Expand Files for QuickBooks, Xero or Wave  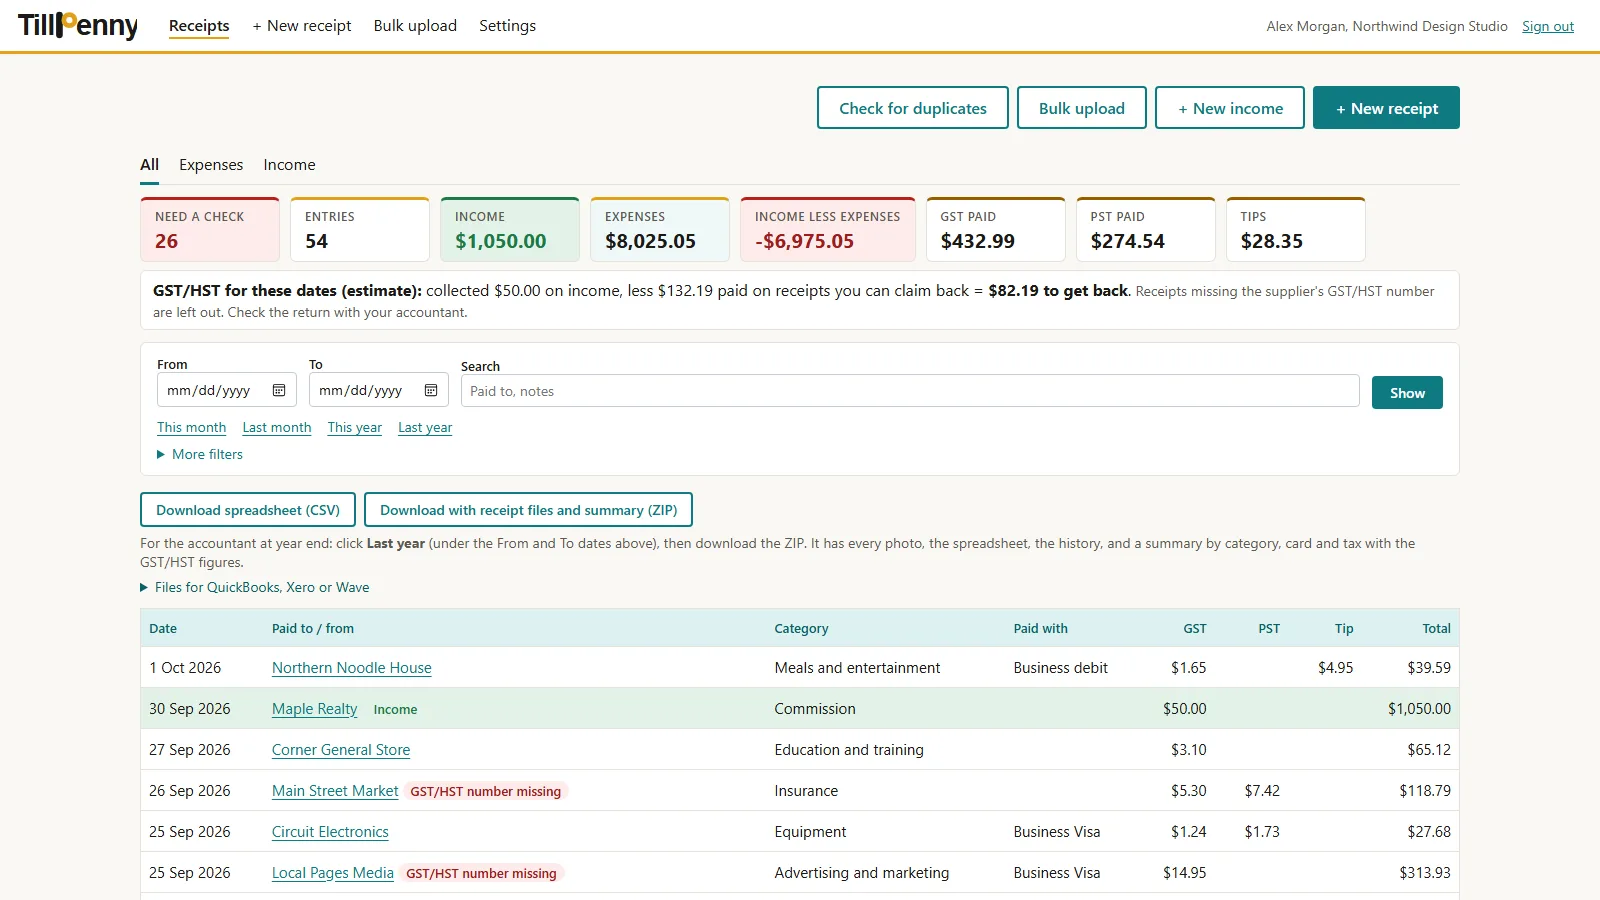255,587
